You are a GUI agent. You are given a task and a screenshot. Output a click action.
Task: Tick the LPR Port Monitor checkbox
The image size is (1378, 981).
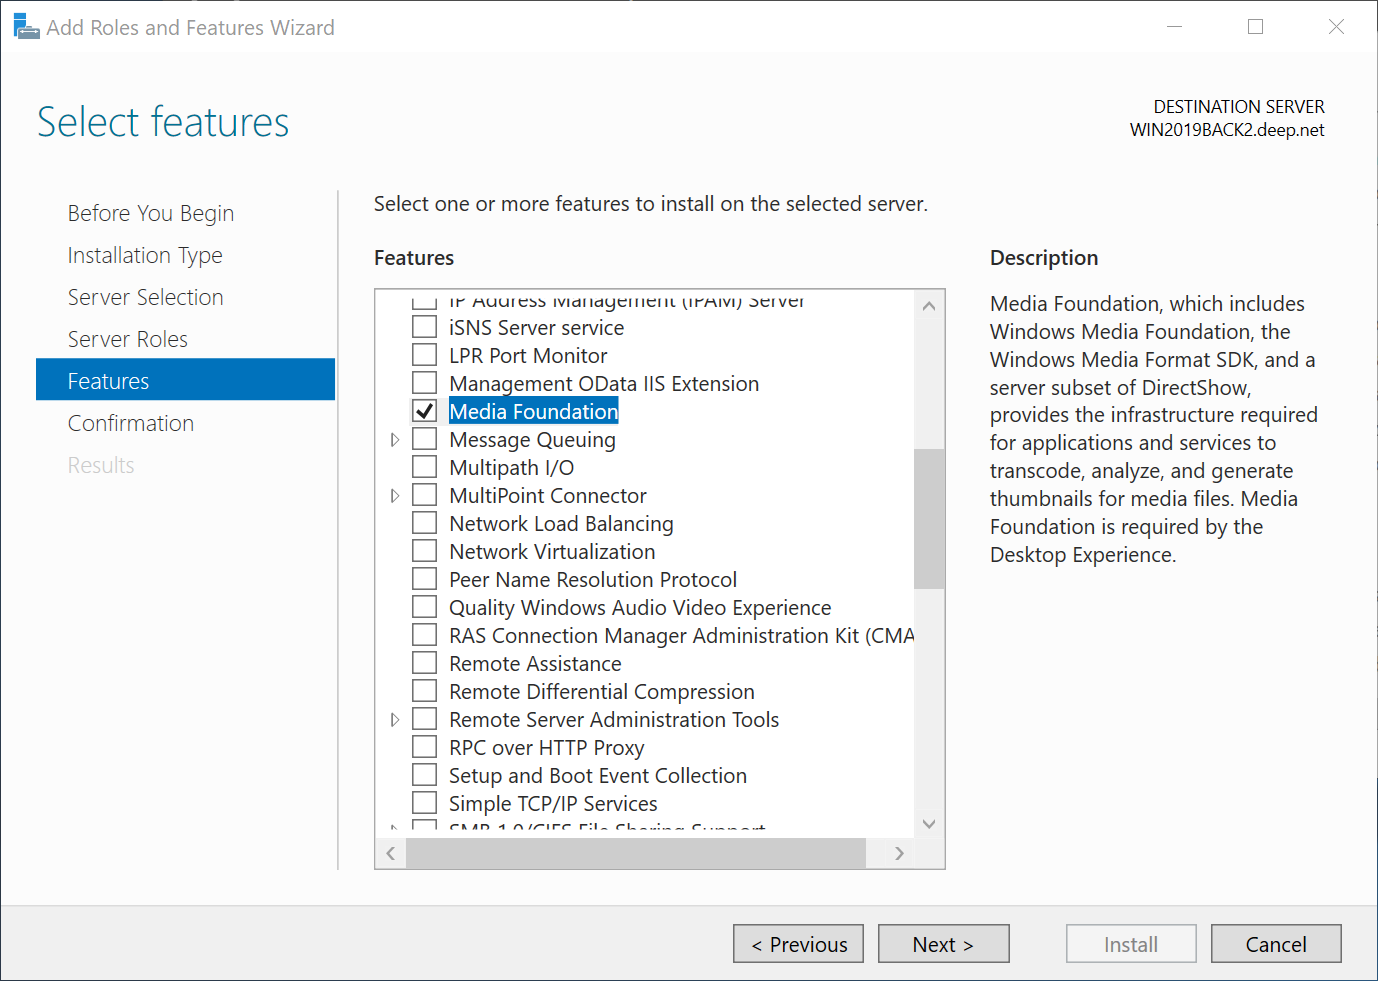pos(425,356)
